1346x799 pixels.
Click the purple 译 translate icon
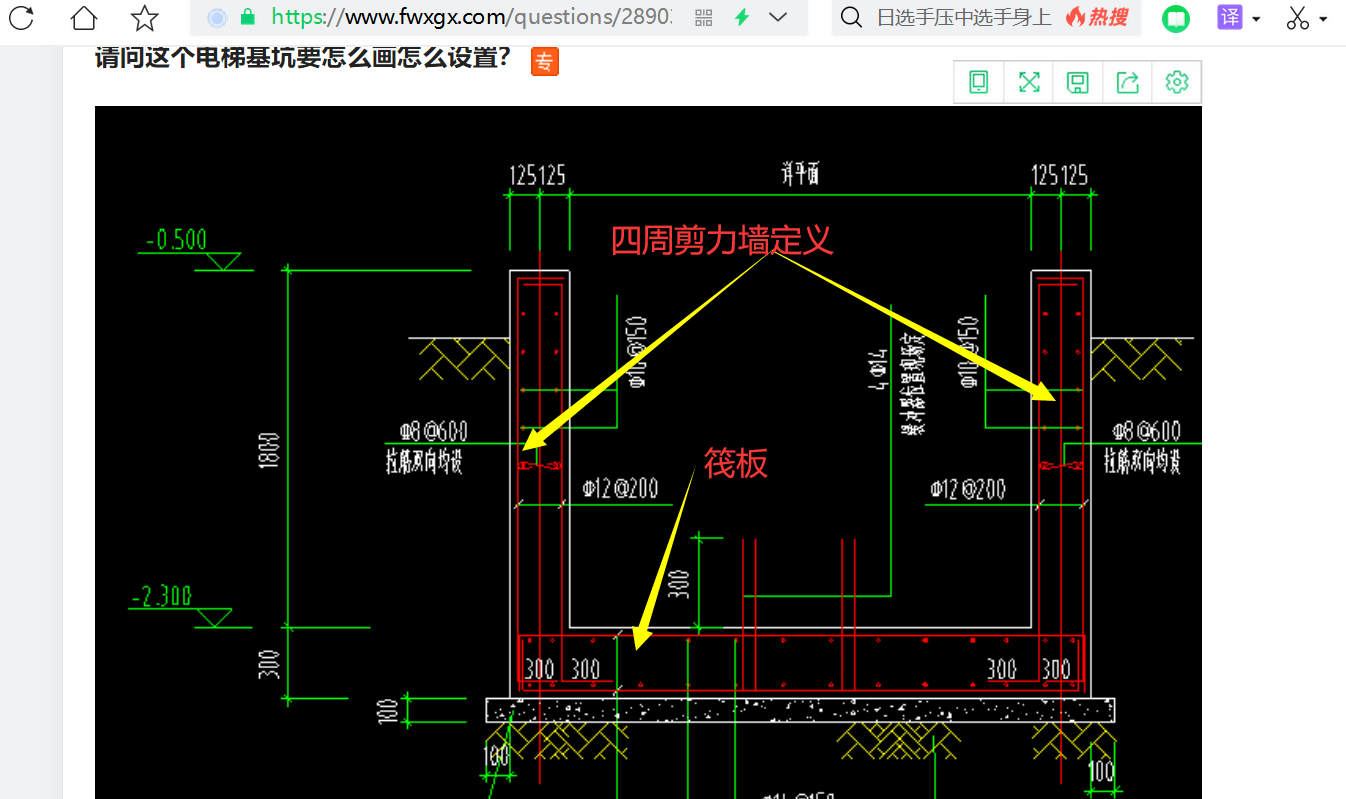click(x=1230, y=17)
